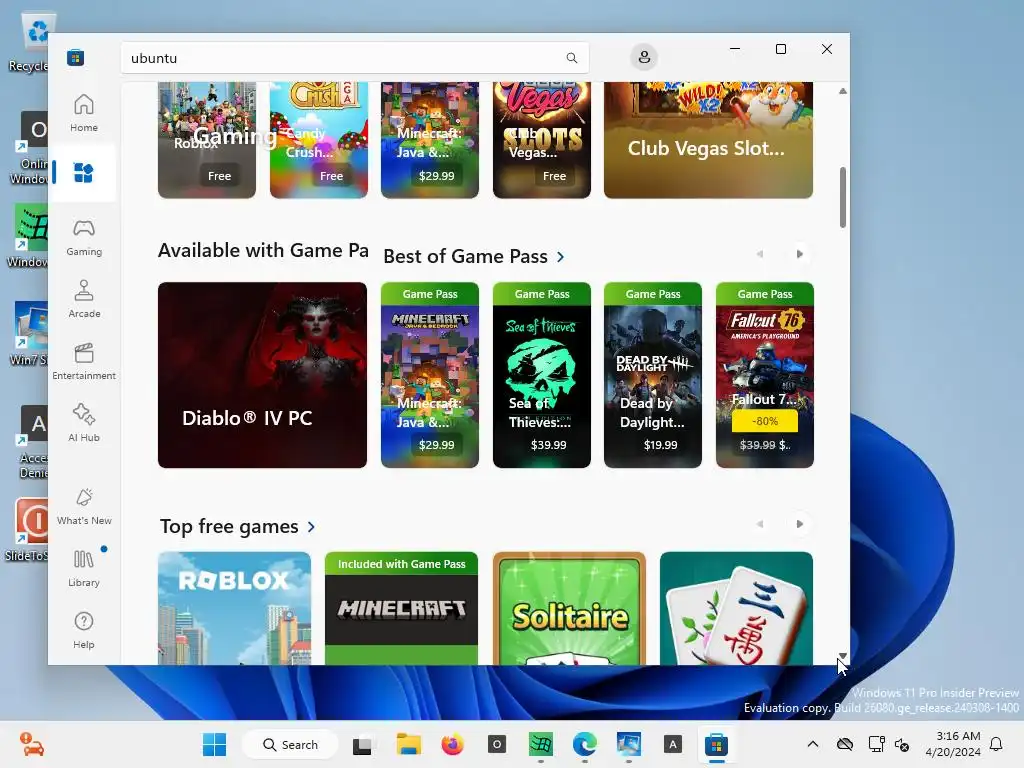View What's New in the sidebar
This screenshot has height=768, width=1024.
click(84, 506)
